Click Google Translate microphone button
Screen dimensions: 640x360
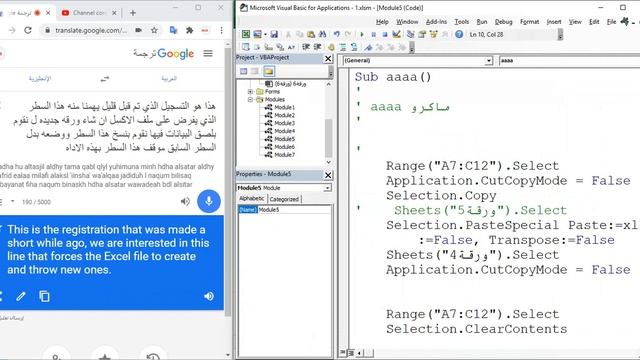209,201
